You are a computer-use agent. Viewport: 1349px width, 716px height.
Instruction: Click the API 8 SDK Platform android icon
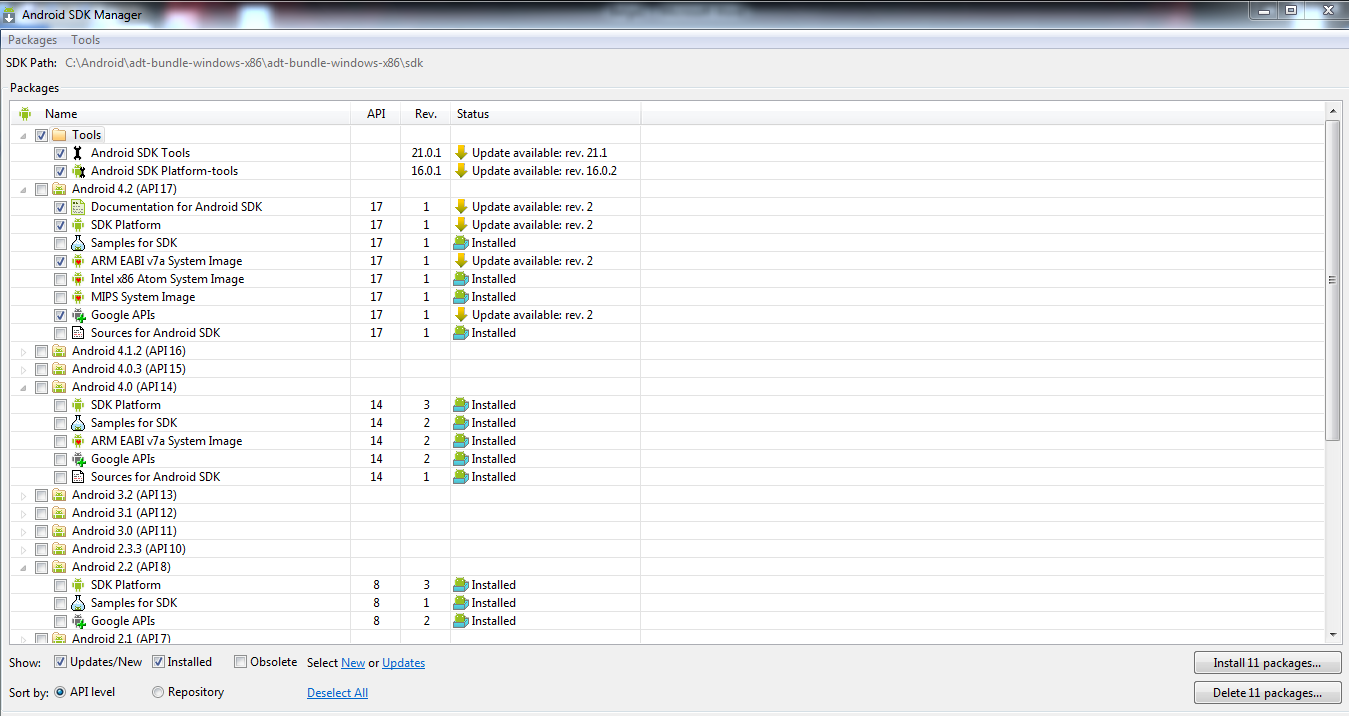pos(78,585)
